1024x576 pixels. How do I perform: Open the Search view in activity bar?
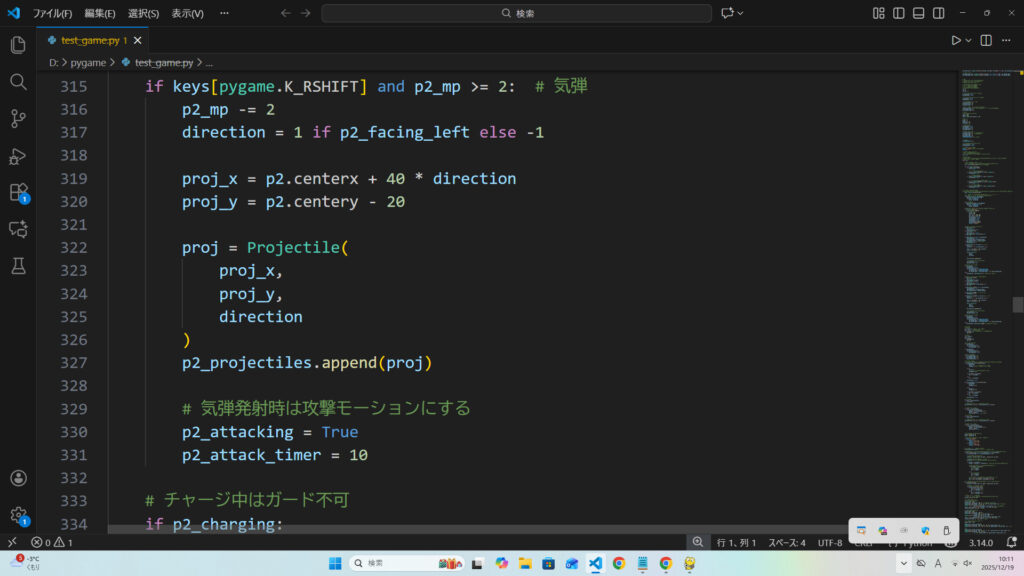click(x=18, y=82)
